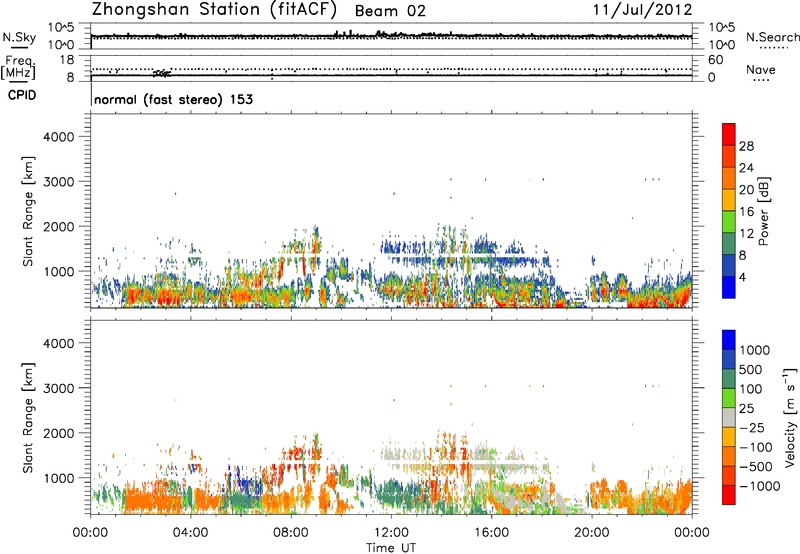Click the "N.Search" legend label

[x=772, y=37]
